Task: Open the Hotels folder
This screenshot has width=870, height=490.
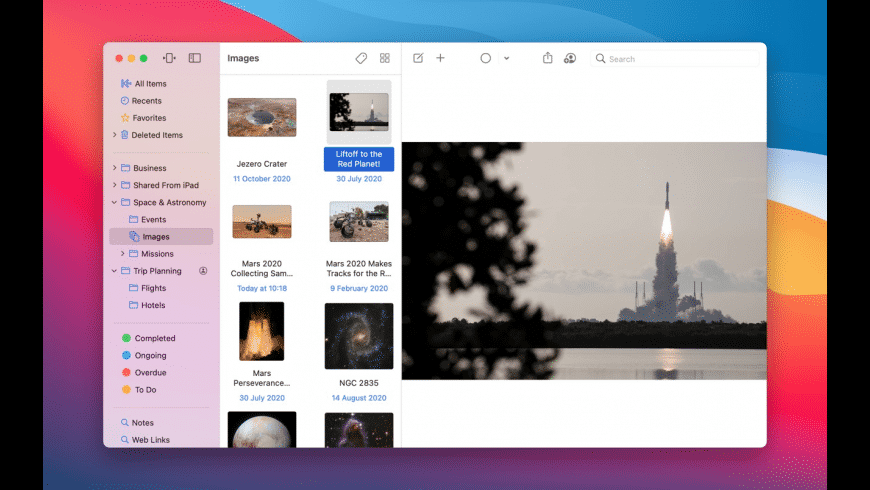Action: tap(152, 305)
